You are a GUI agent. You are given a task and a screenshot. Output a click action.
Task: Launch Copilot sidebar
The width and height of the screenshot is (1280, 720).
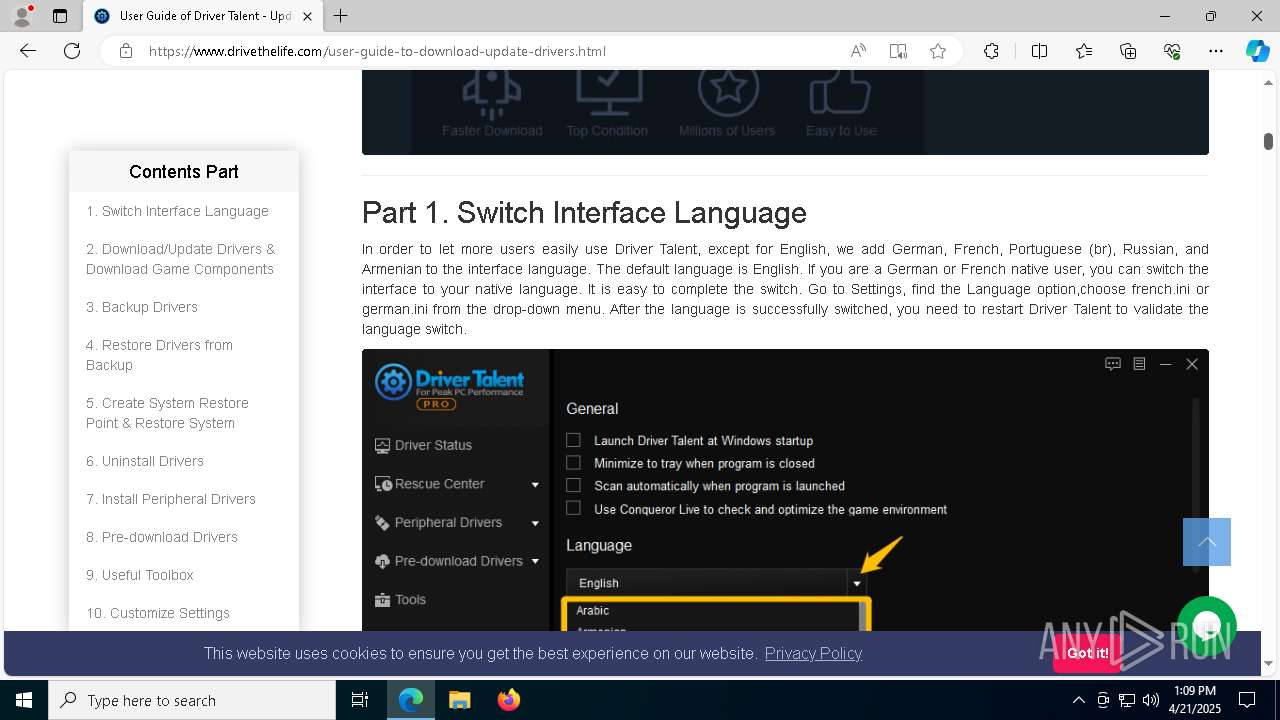point(1257,51)
